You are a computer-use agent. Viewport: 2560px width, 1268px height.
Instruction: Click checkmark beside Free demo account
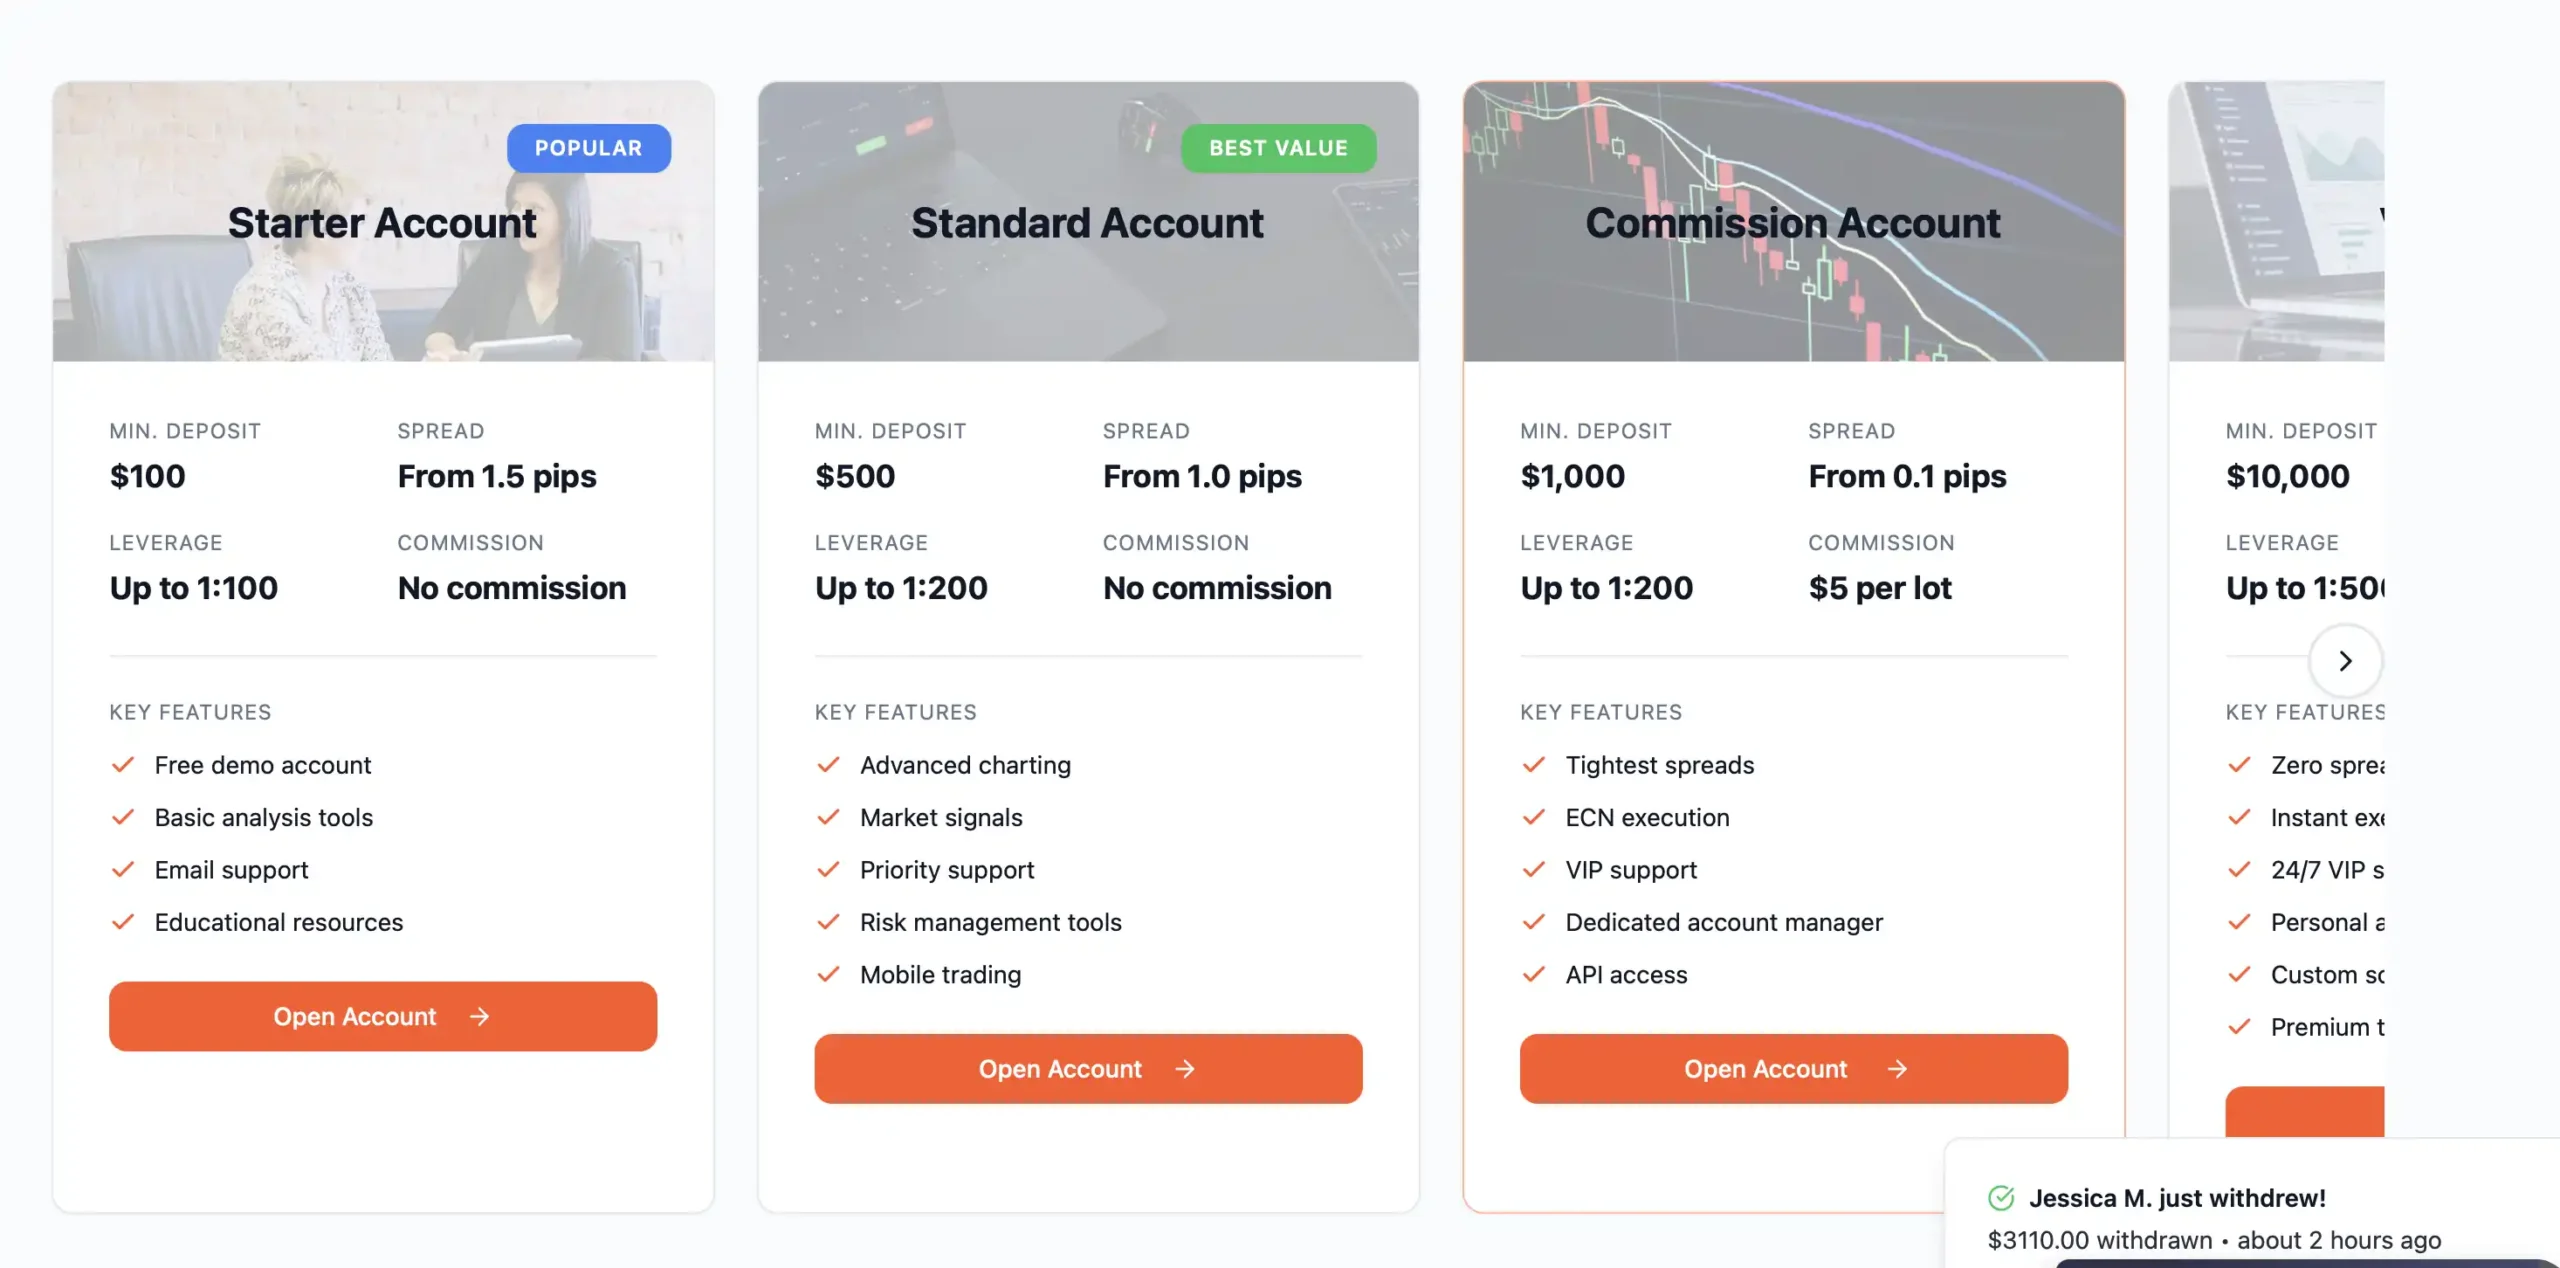coord(123,765)
